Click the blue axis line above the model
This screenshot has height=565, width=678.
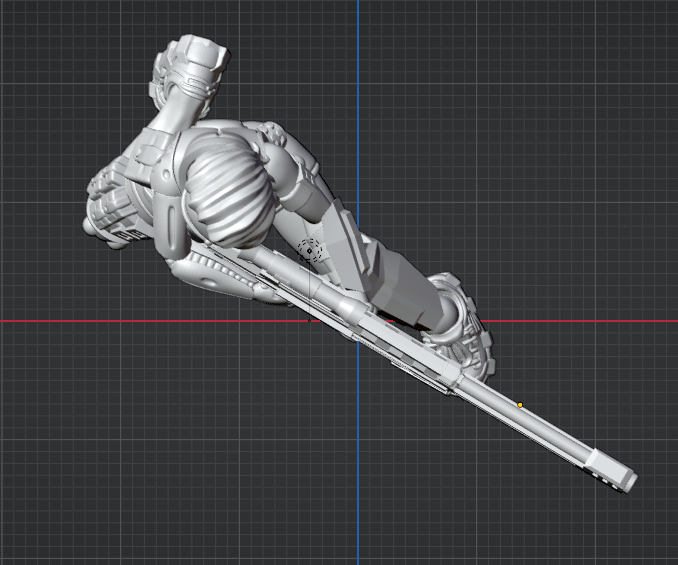[358, 60]
